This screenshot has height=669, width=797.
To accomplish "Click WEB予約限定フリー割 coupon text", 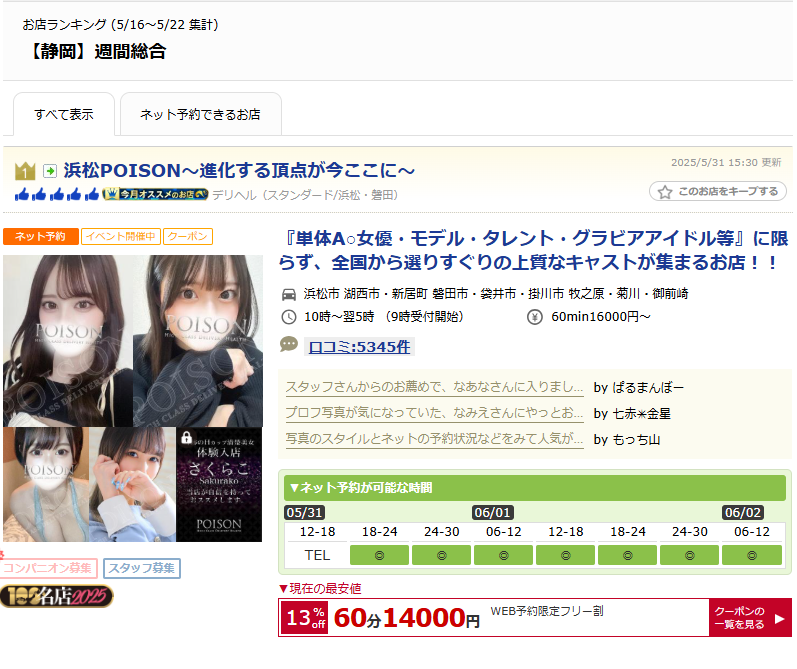I will coord(547,611).
